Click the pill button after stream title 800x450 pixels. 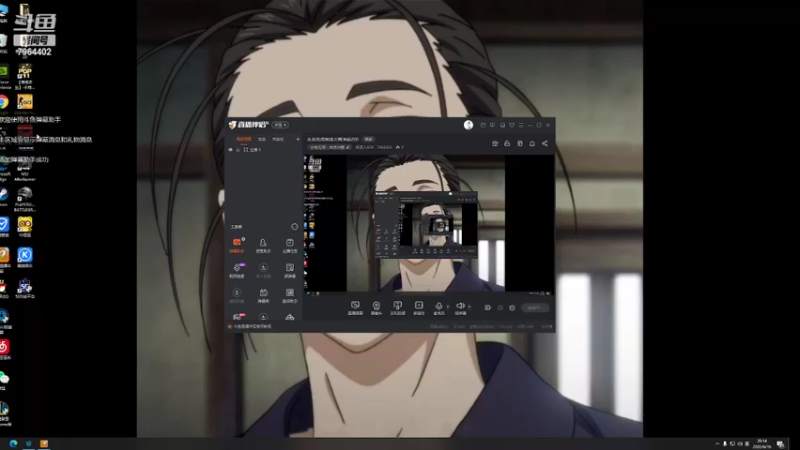[x=368, y=139]
